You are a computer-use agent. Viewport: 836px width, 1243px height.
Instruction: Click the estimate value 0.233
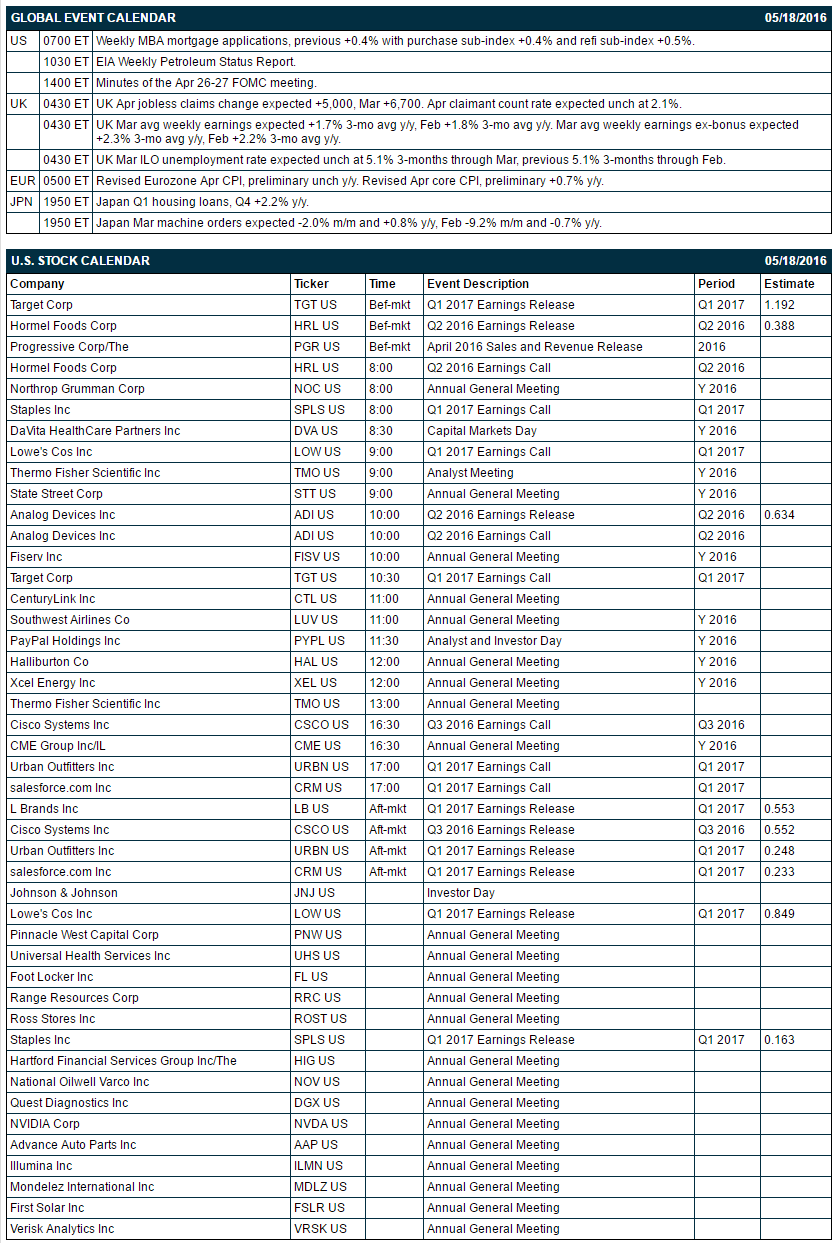[780, 872]
